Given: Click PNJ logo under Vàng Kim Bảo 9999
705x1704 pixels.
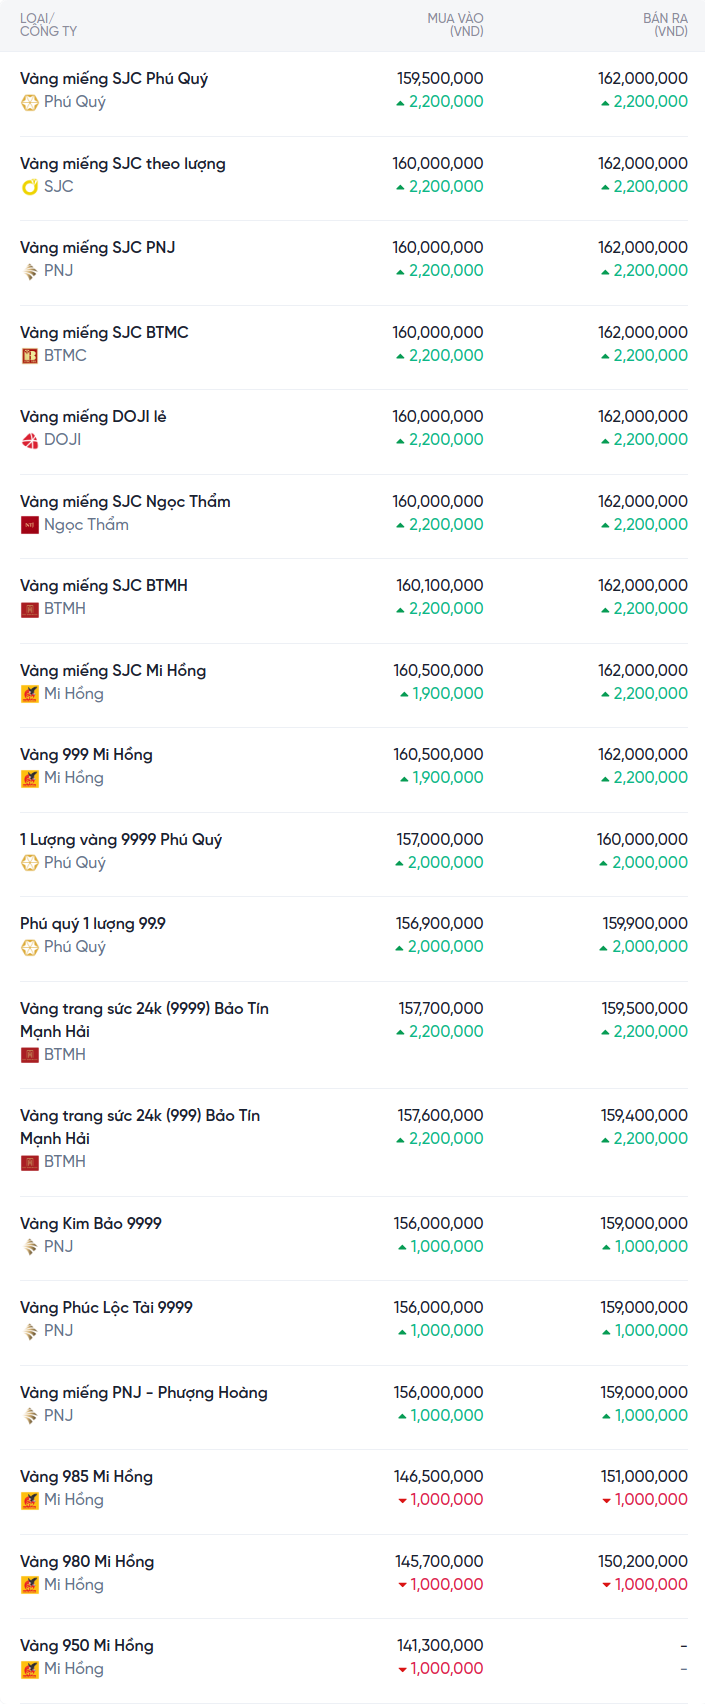Looking at the screenshot, I should [30, 1247].
